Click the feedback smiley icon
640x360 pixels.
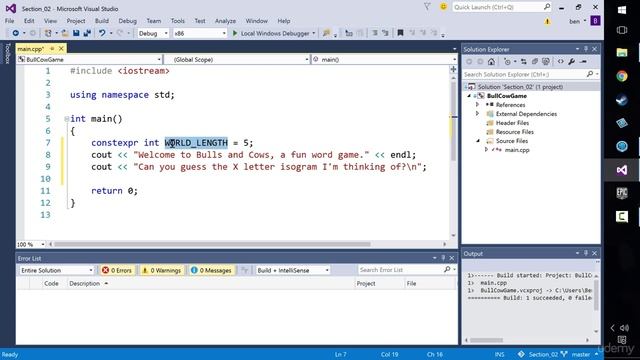pyautogui.click(x=443, y=7)
